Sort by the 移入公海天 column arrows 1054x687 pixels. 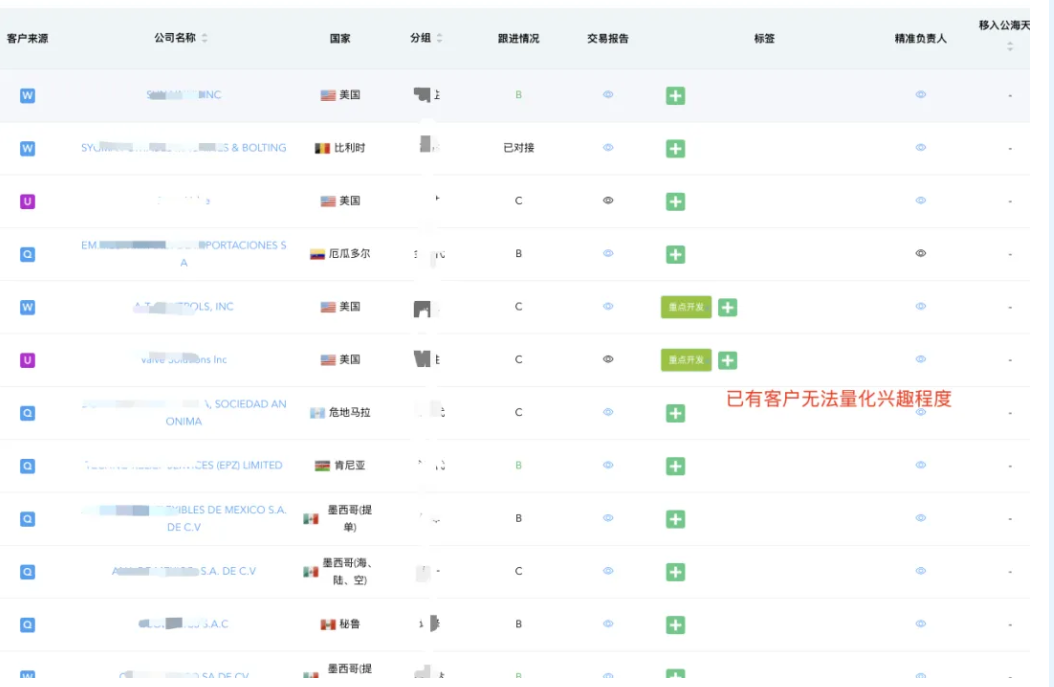pyautogui.click(x=1009, y=46)
